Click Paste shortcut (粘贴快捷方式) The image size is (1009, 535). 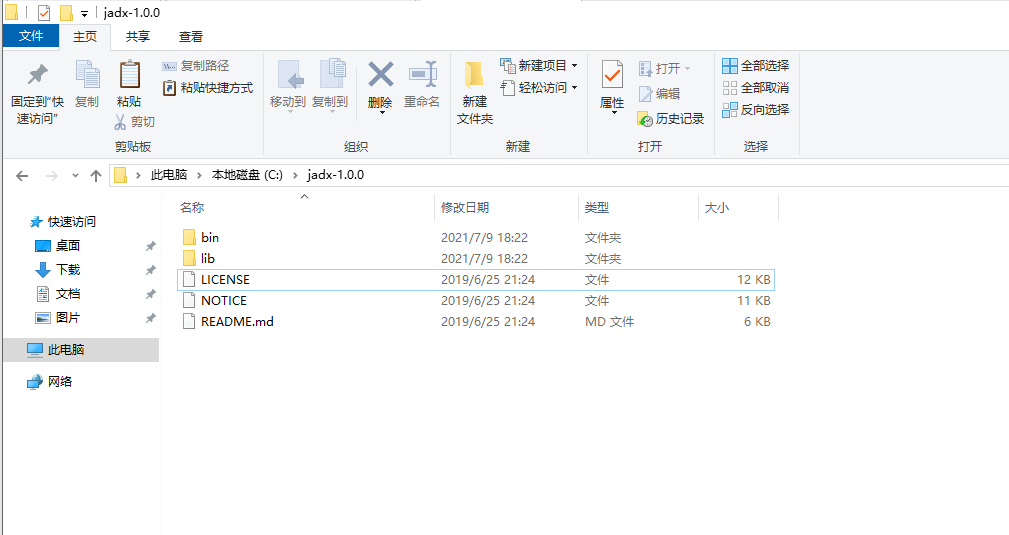(208, 88)
